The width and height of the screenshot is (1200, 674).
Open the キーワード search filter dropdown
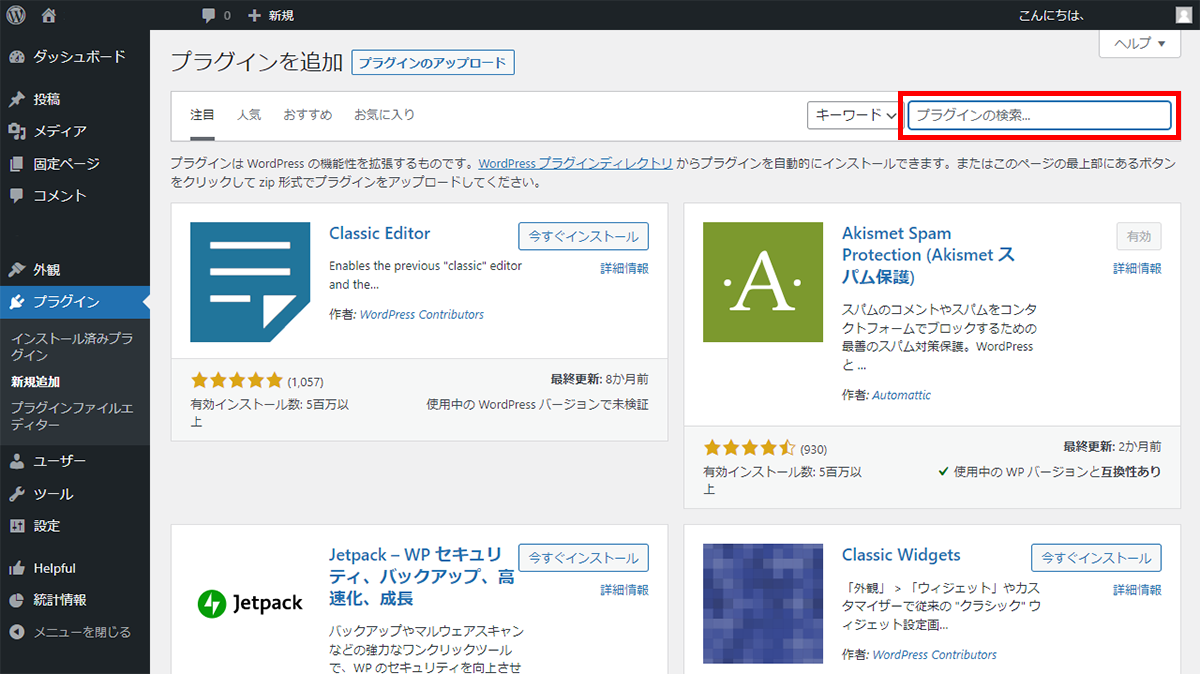[x=853, y=115]
